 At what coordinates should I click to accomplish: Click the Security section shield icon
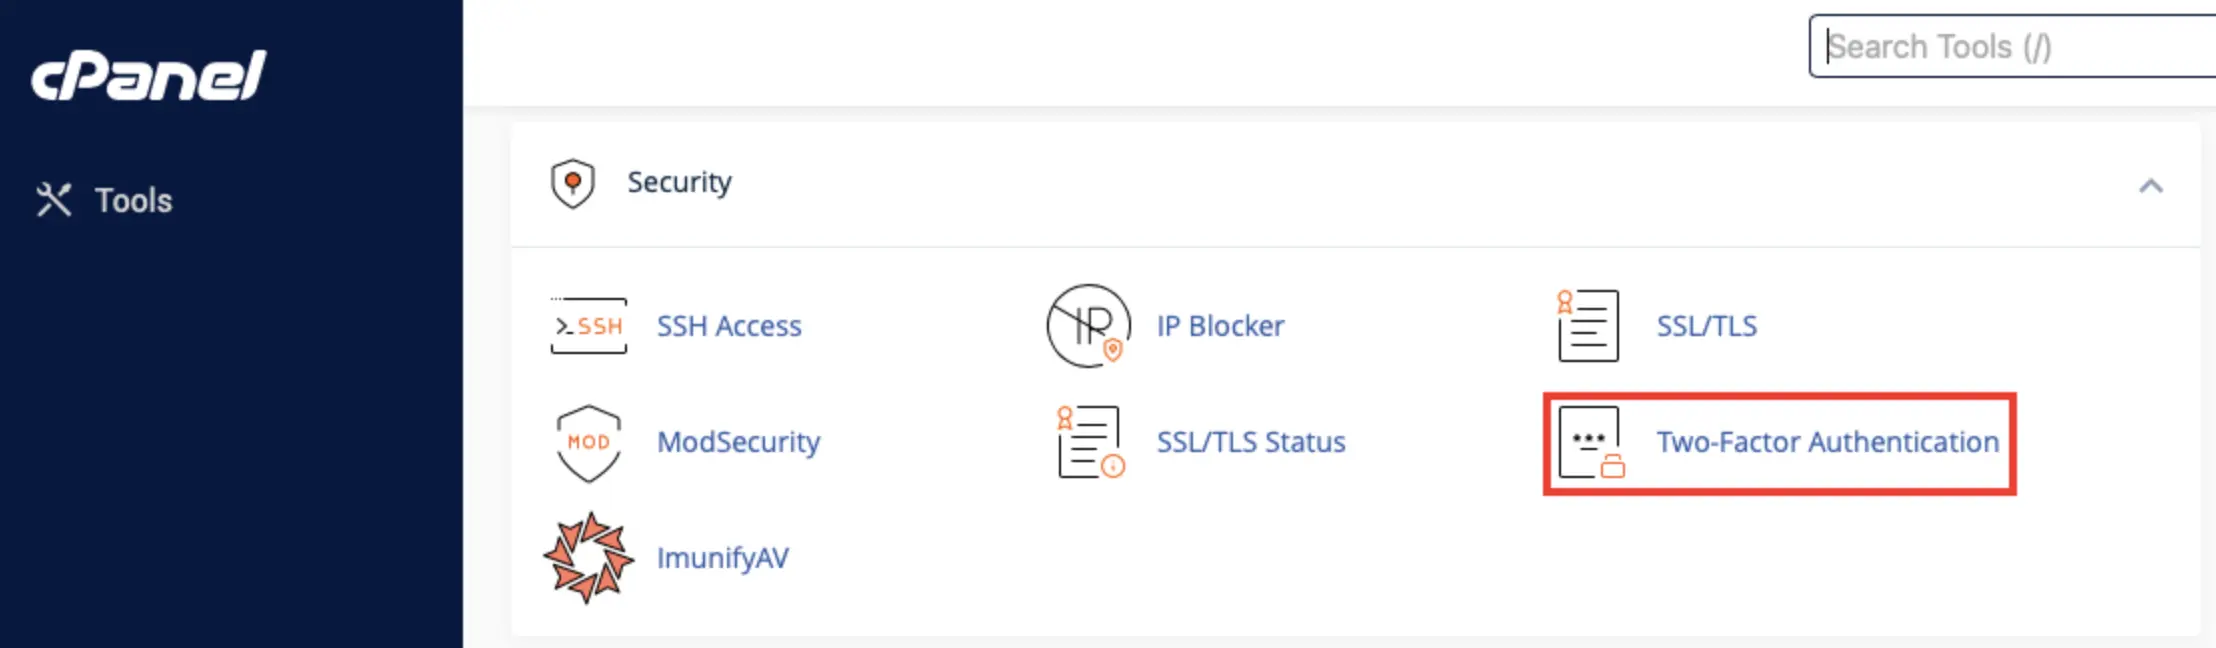click(573, 183)
